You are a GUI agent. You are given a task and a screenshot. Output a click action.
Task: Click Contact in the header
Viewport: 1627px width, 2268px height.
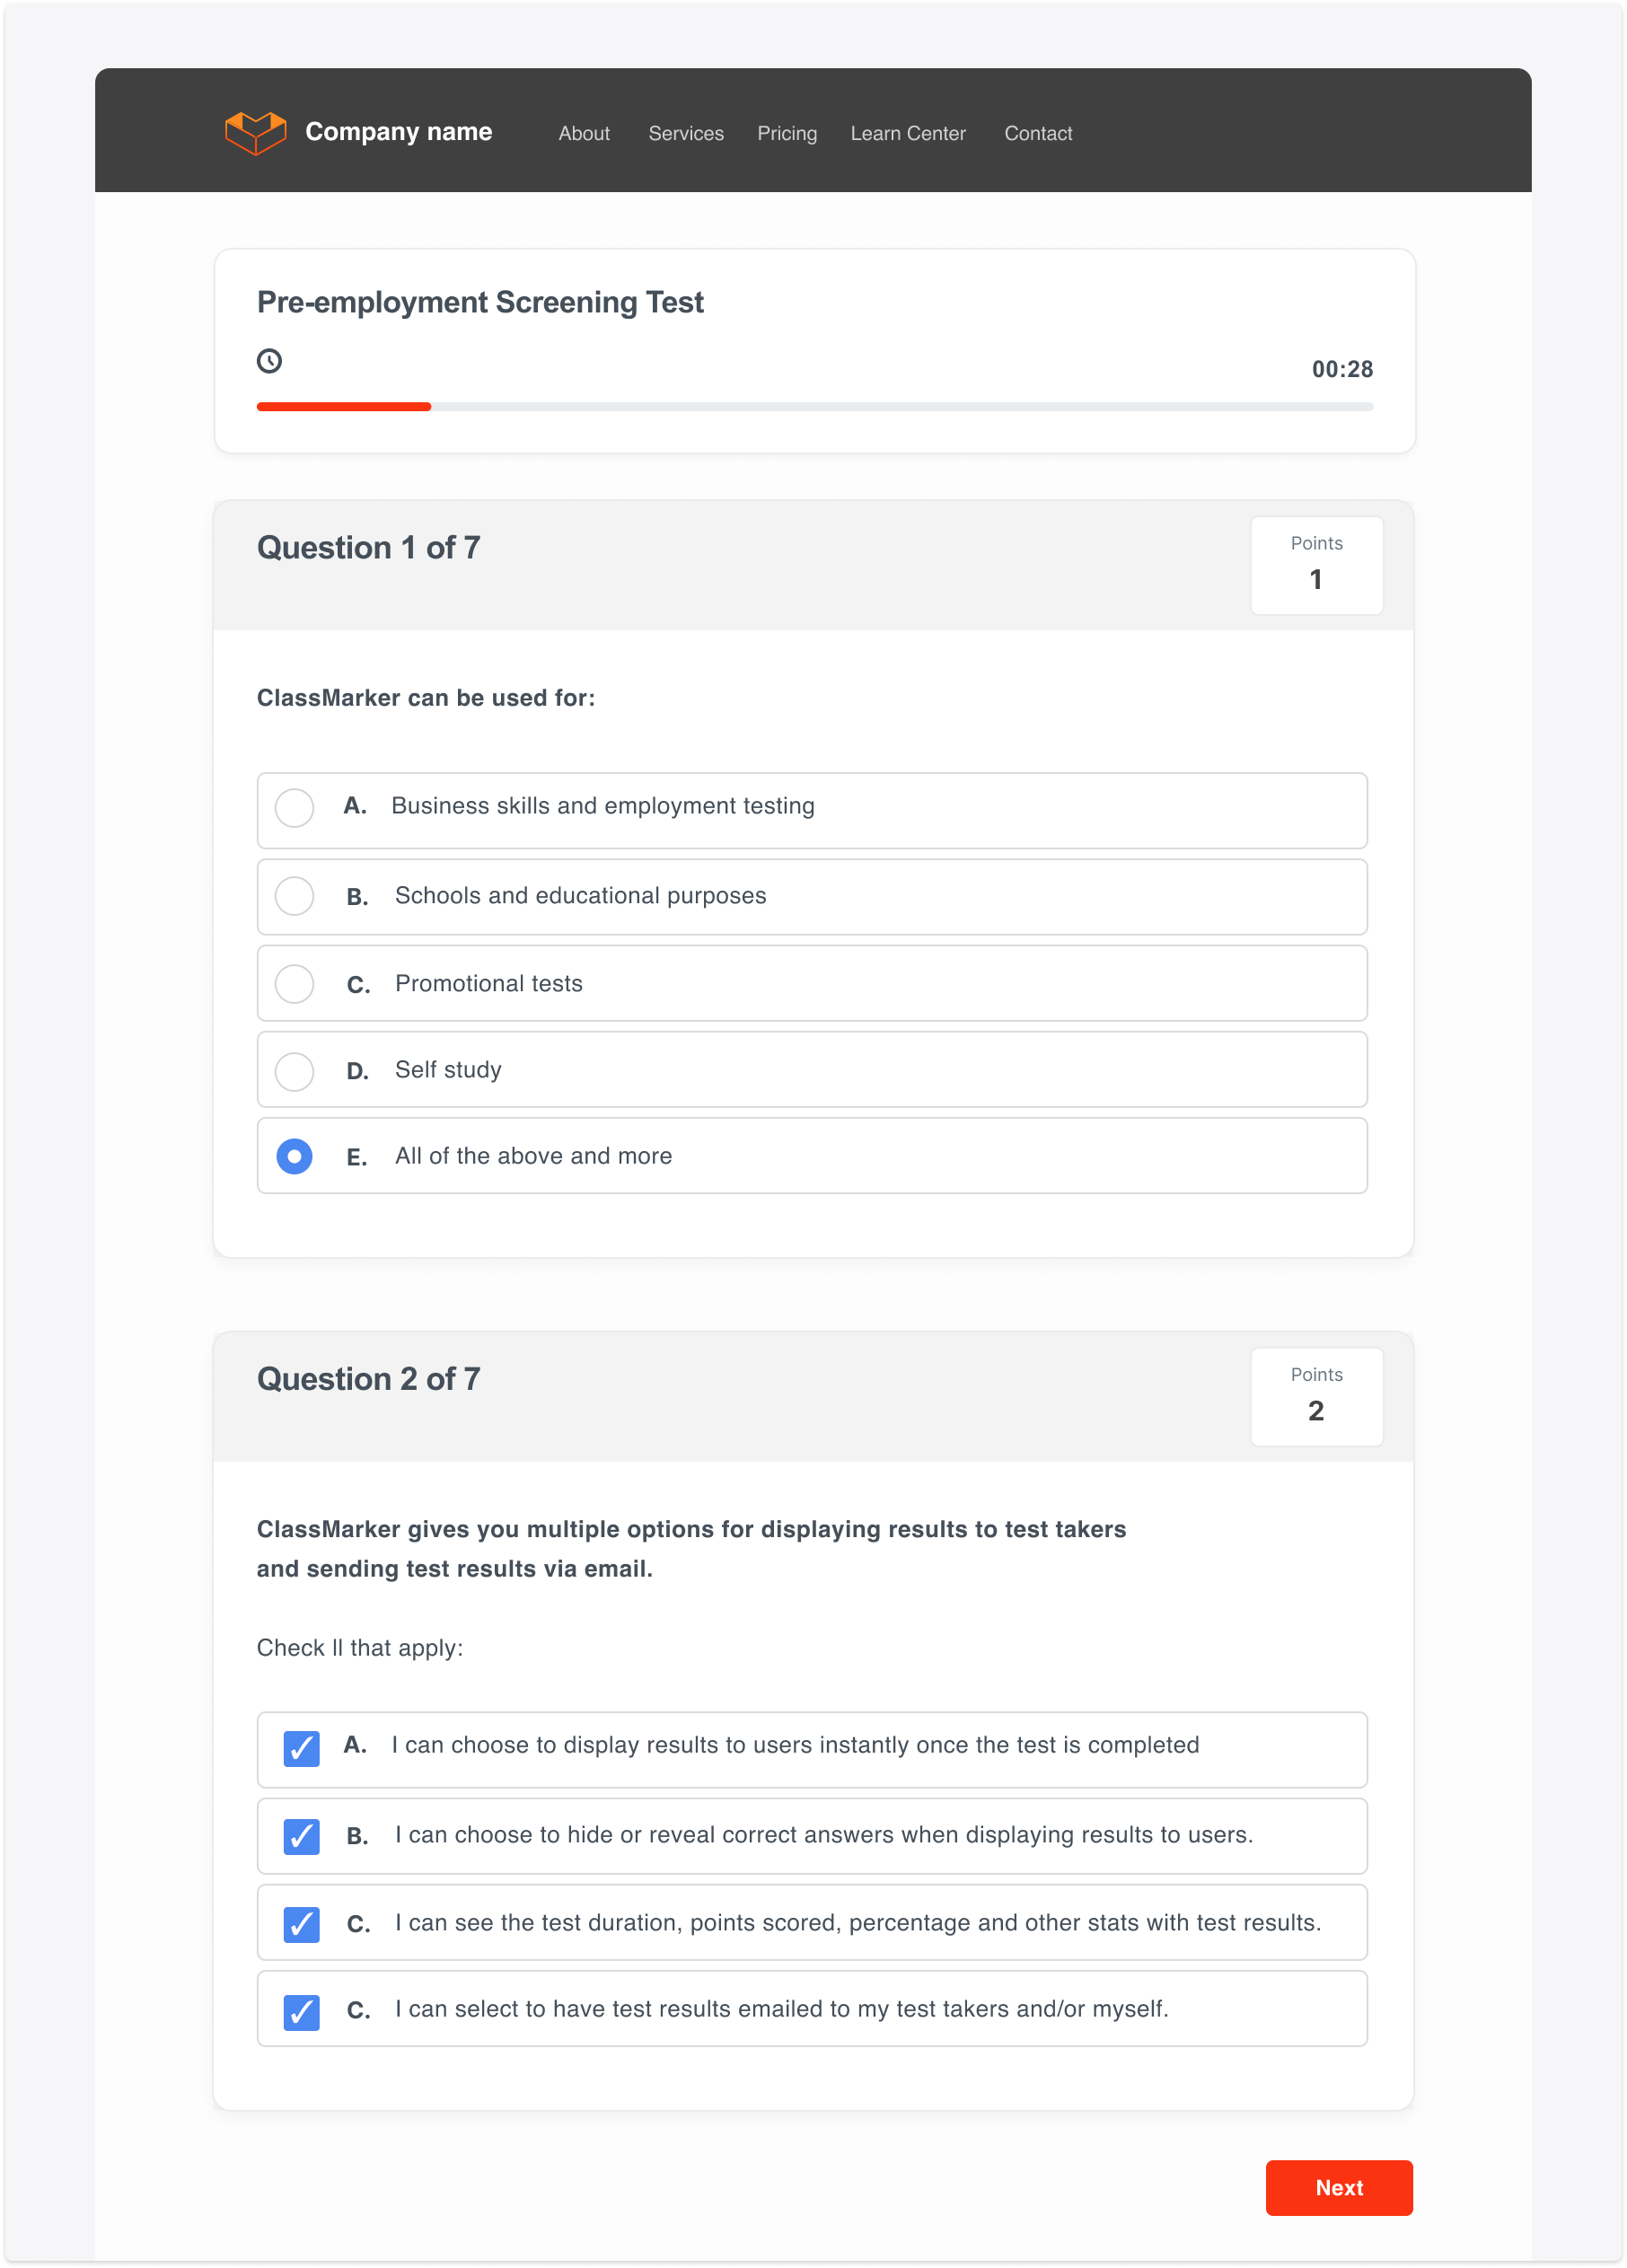tap(1038, 133)
